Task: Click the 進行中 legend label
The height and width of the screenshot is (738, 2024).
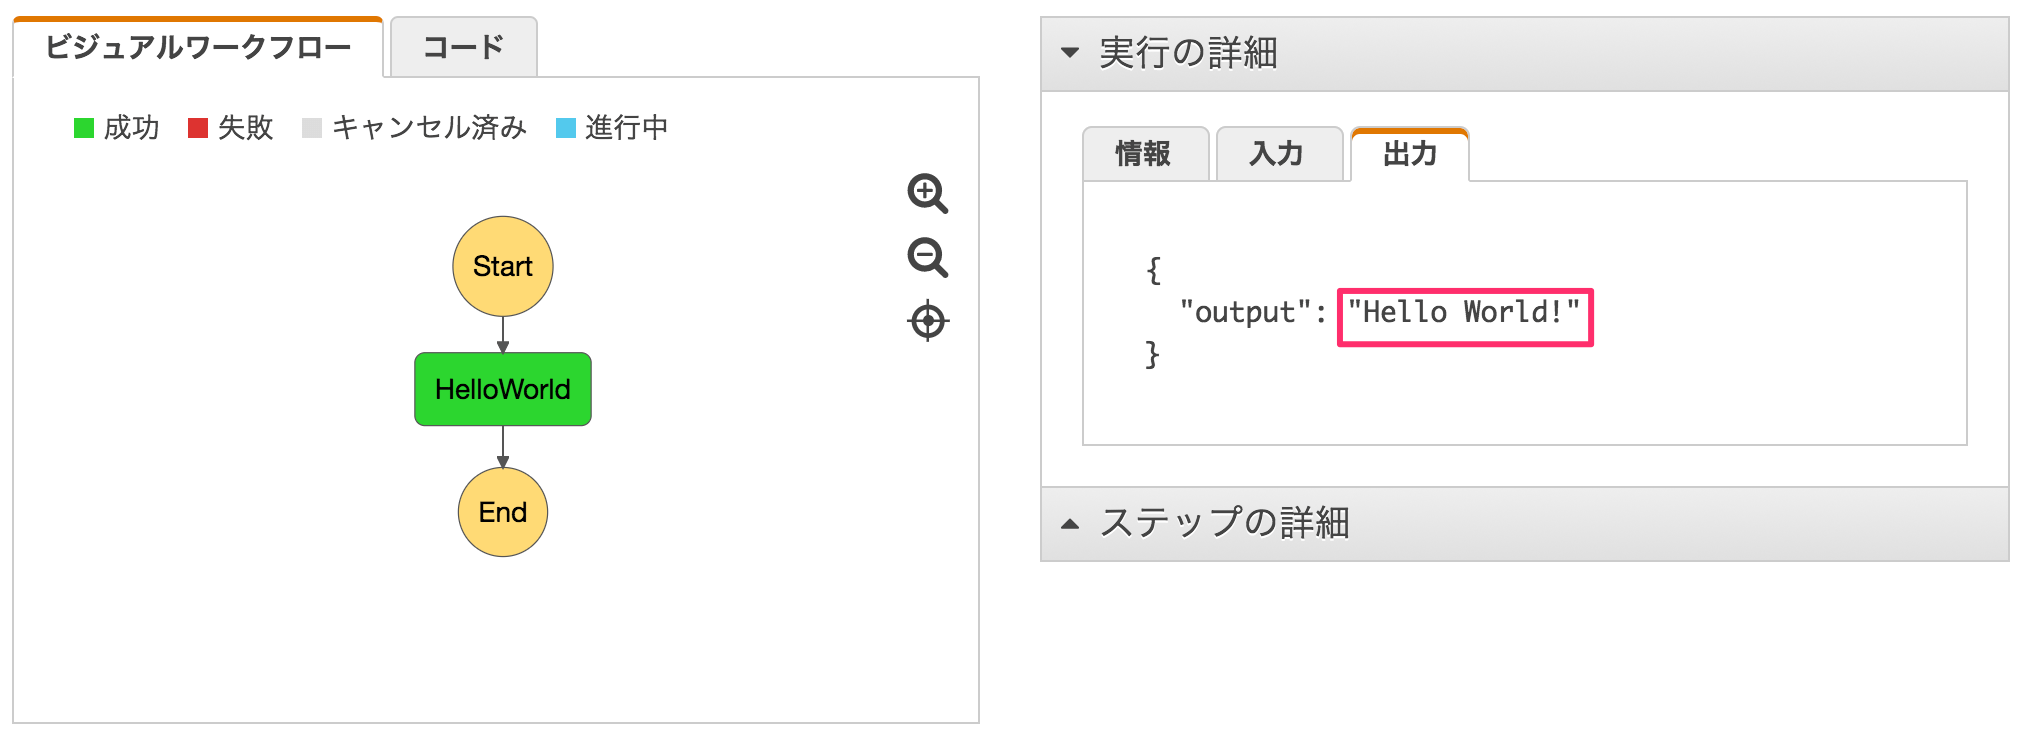Action: click(x=627, y=128)
